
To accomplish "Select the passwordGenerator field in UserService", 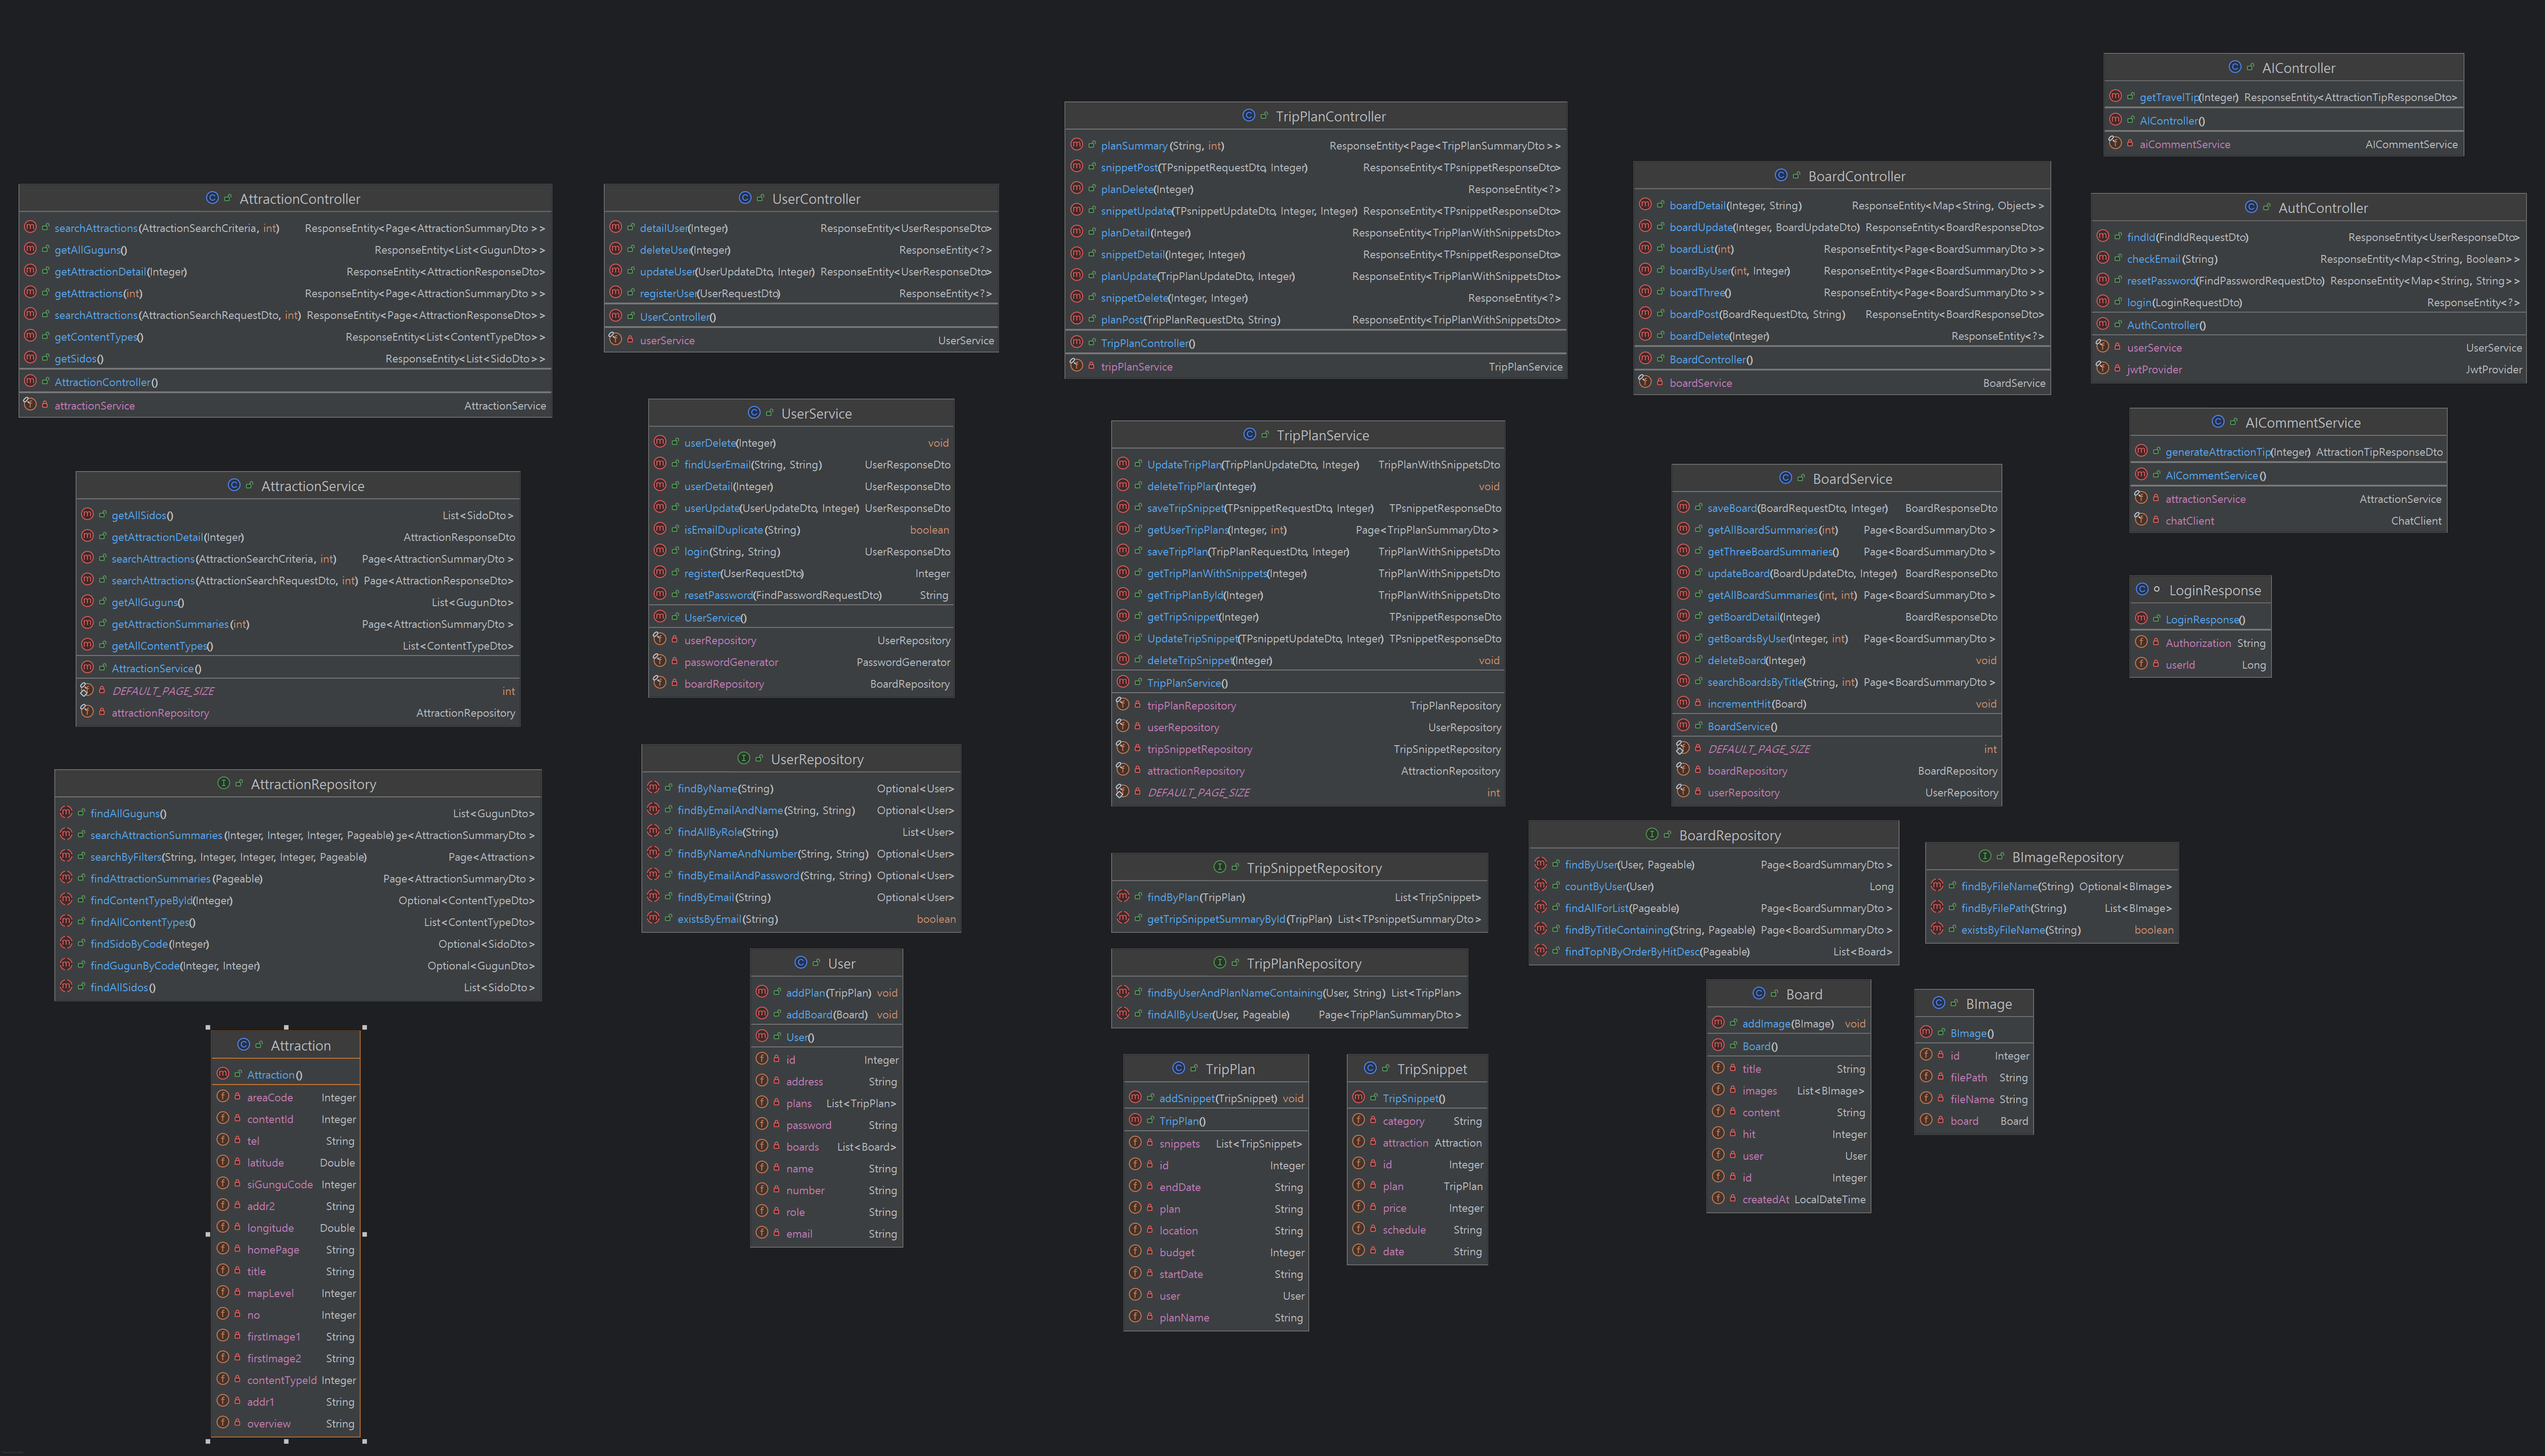I will [x=802, y=662].
